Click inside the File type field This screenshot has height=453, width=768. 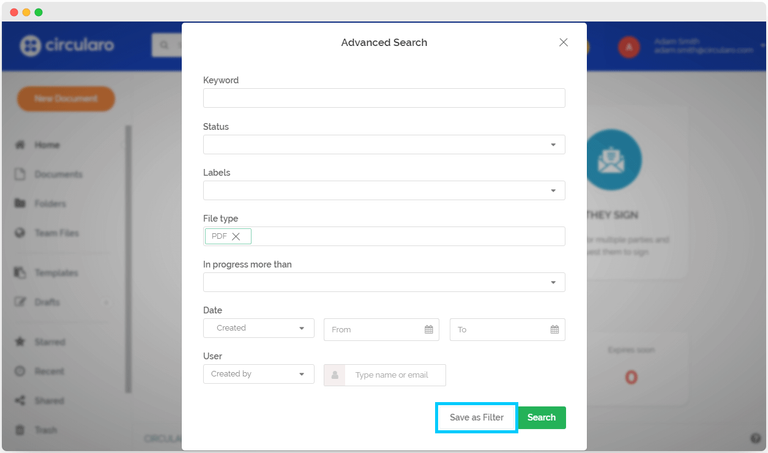click(405, 237)
